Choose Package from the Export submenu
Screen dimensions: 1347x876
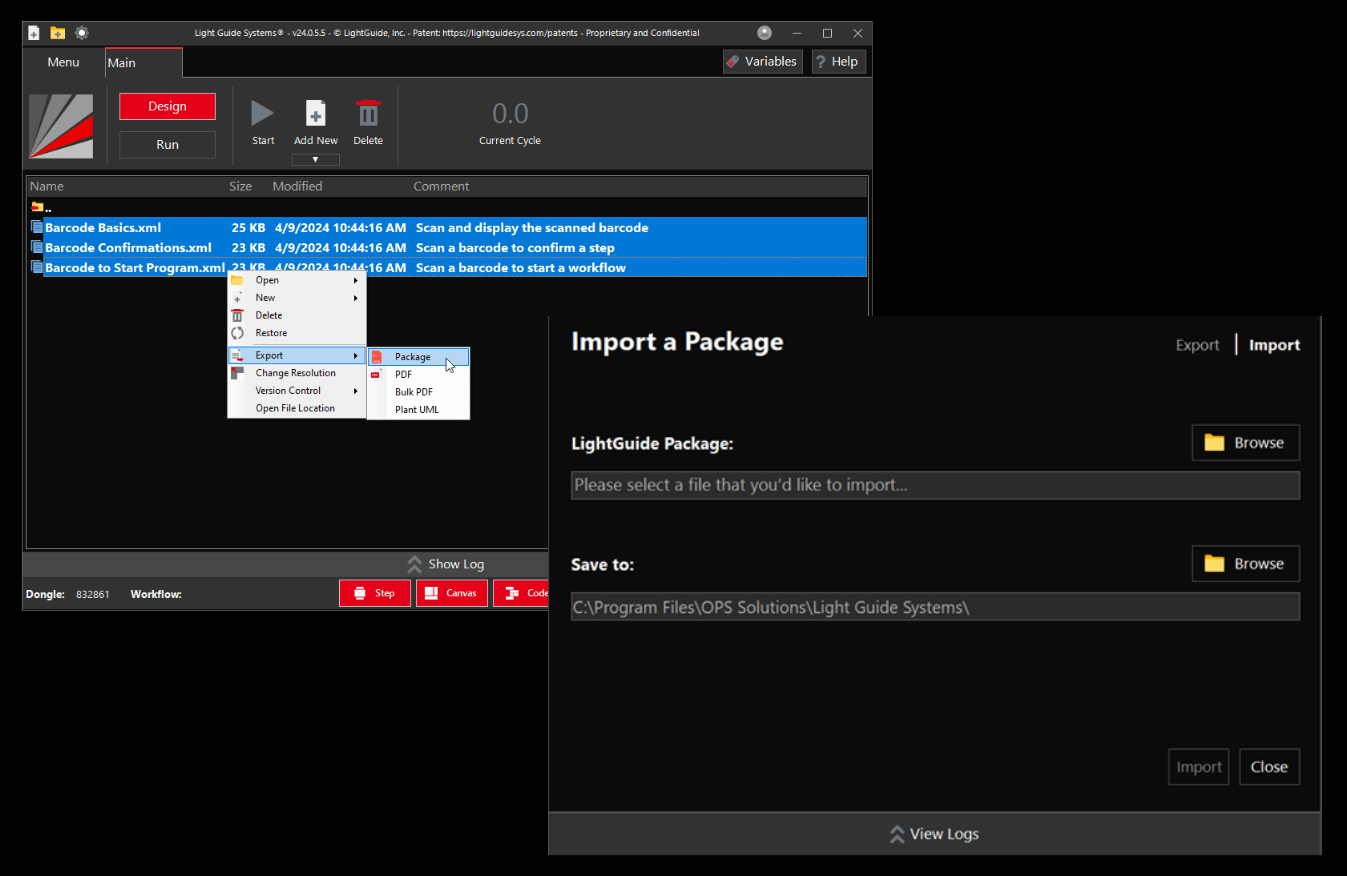[x=414, y=356]
